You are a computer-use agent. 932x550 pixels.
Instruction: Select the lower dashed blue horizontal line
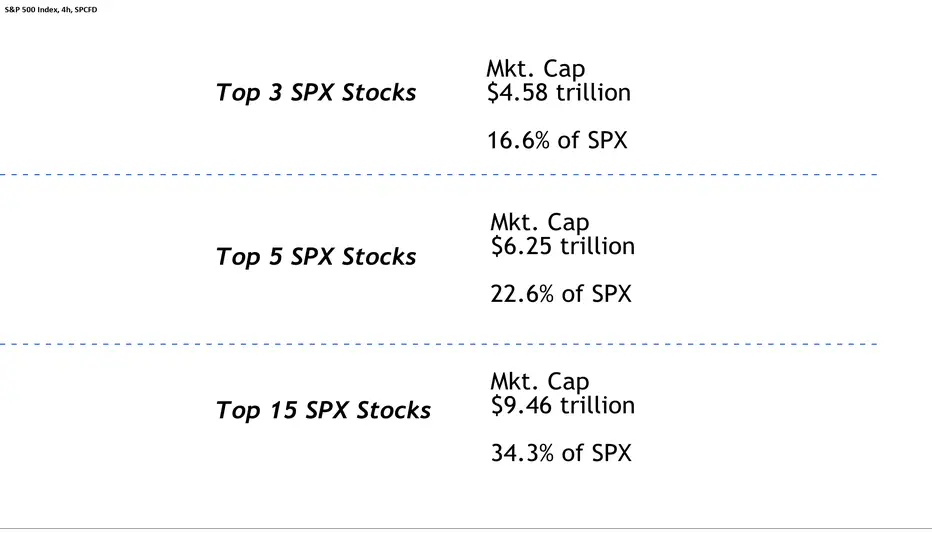[x=439, y=344]
